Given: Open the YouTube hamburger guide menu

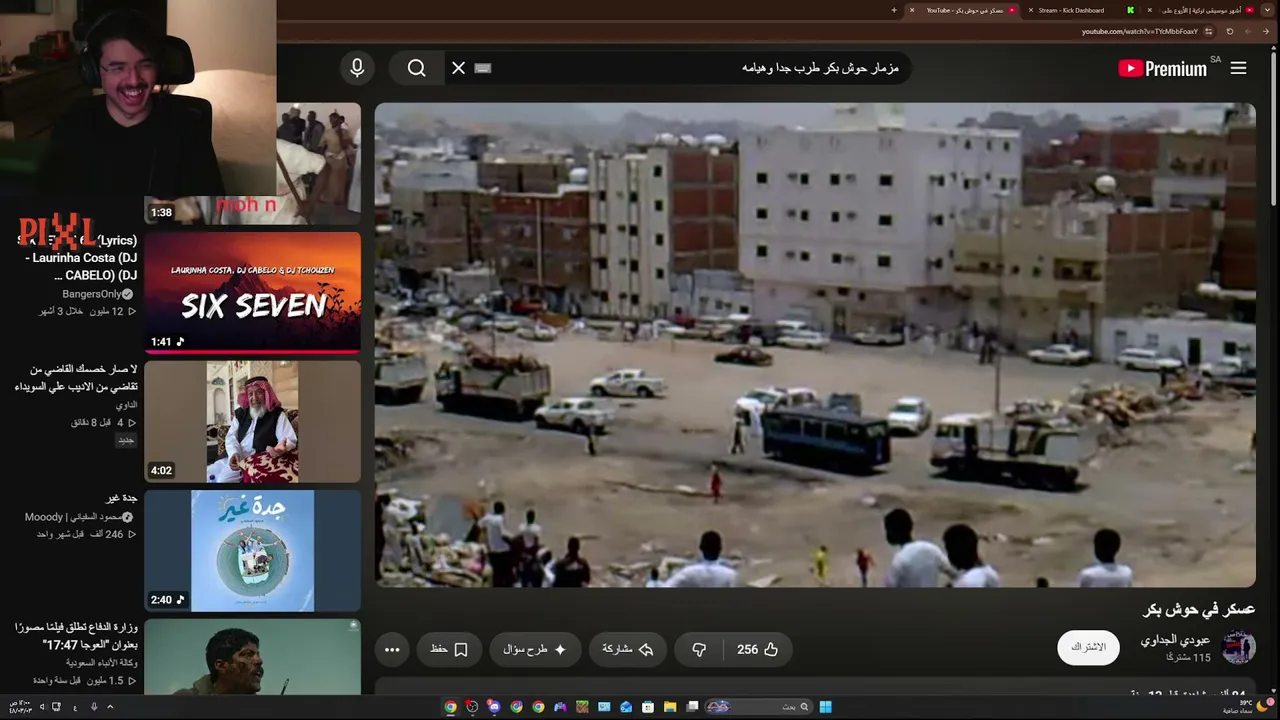Looking at the screenshot, I should (x=1238, y=68).
